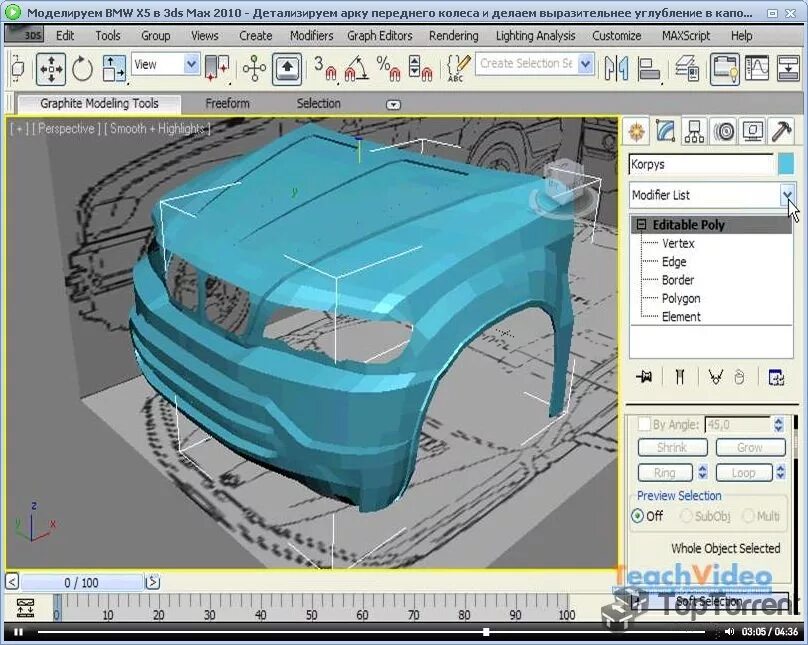The image size is (808, 645).
Task: Select the Off preview selection radio
Action: click(x=638, y=516)
